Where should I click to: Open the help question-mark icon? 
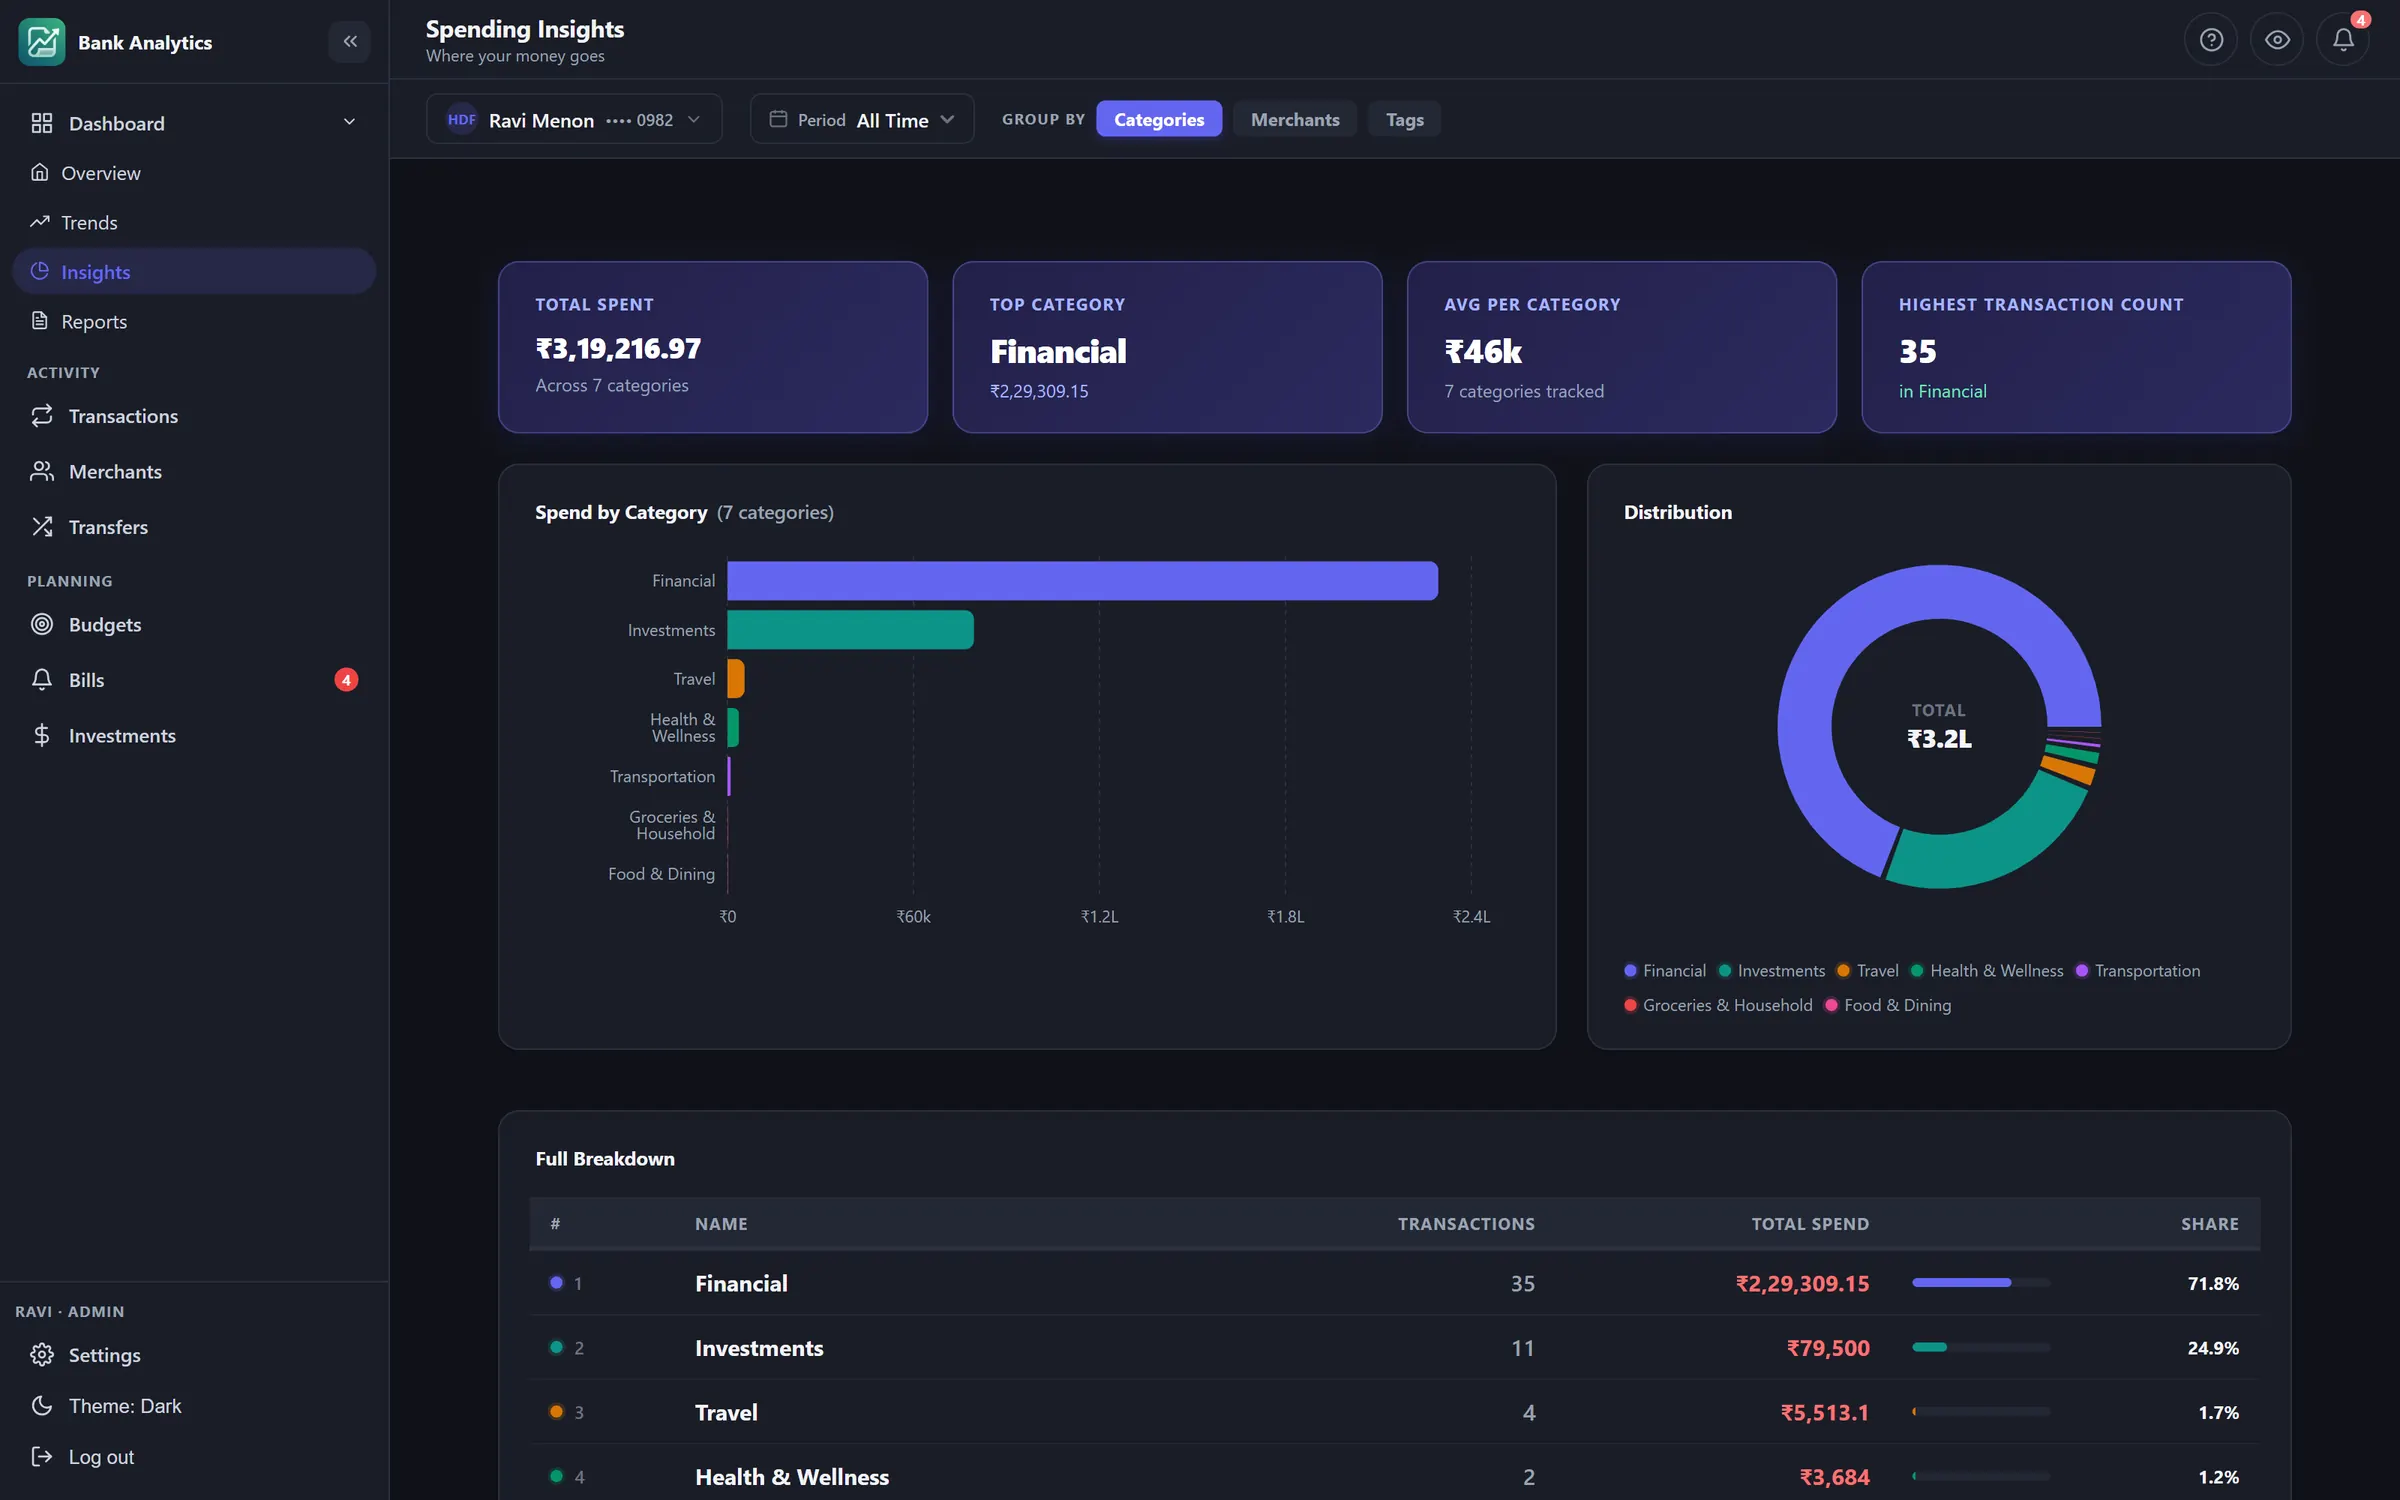2211,40
